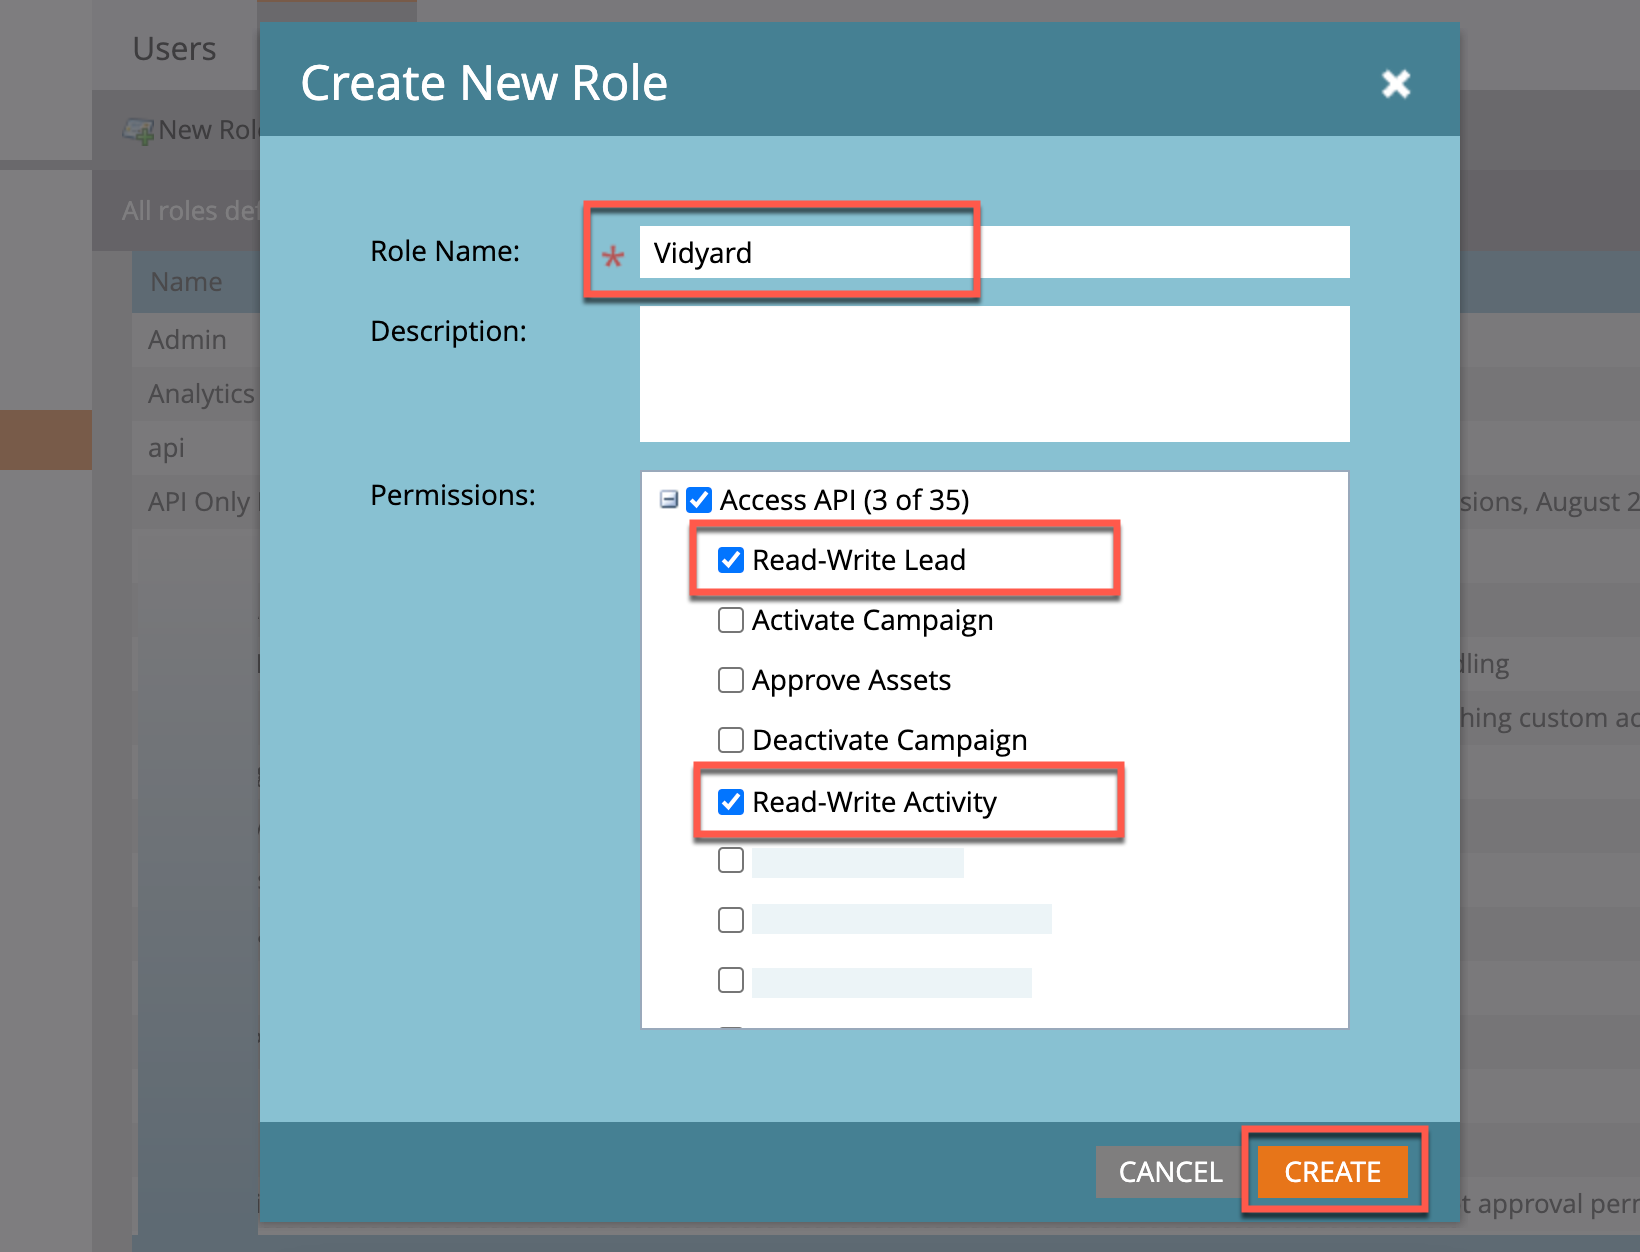1640x1252 pixels.
Task: Click the New Role icon in background toolbar
Action: click(x=138, y=130)
